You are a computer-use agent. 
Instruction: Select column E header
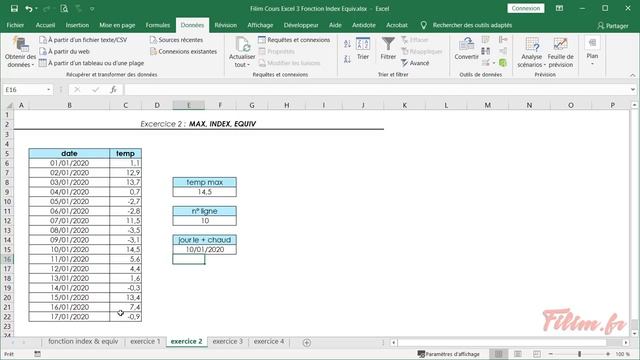[x=189, y=105]
